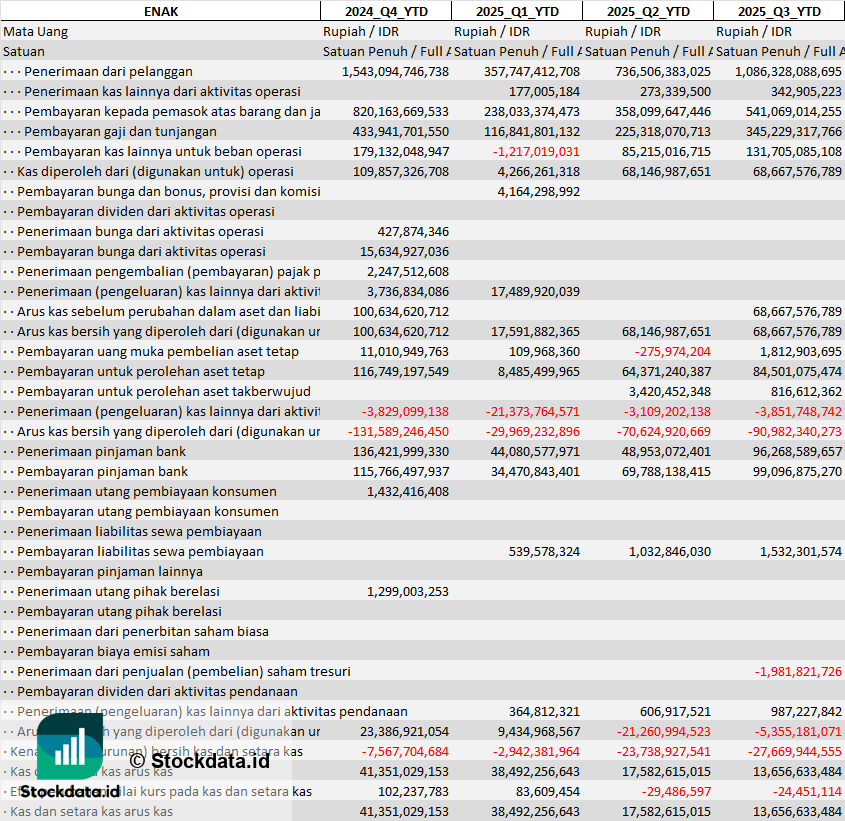The width and height of the screenshot is (845, 821).
Task: Click Pembayaran dividen dari aktivitas pendanaan label
Action: click(157, 691)
